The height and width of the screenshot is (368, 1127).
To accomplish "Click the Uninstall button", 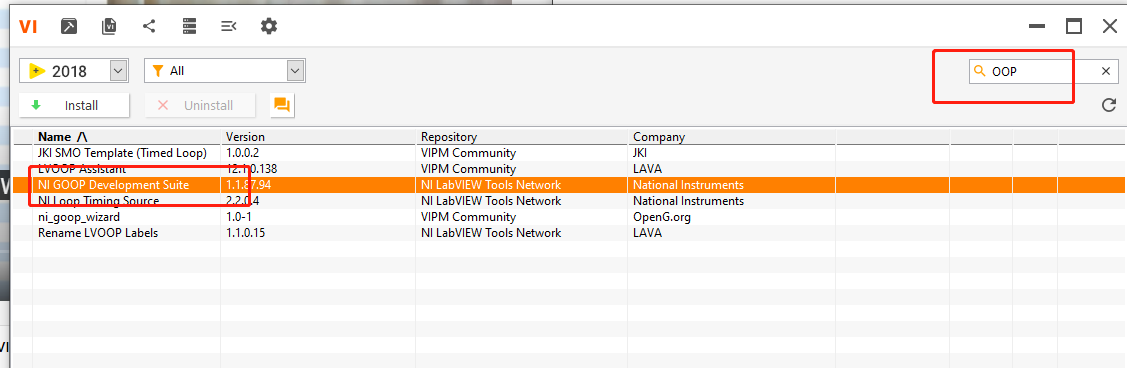I will [x=199, y=105].
